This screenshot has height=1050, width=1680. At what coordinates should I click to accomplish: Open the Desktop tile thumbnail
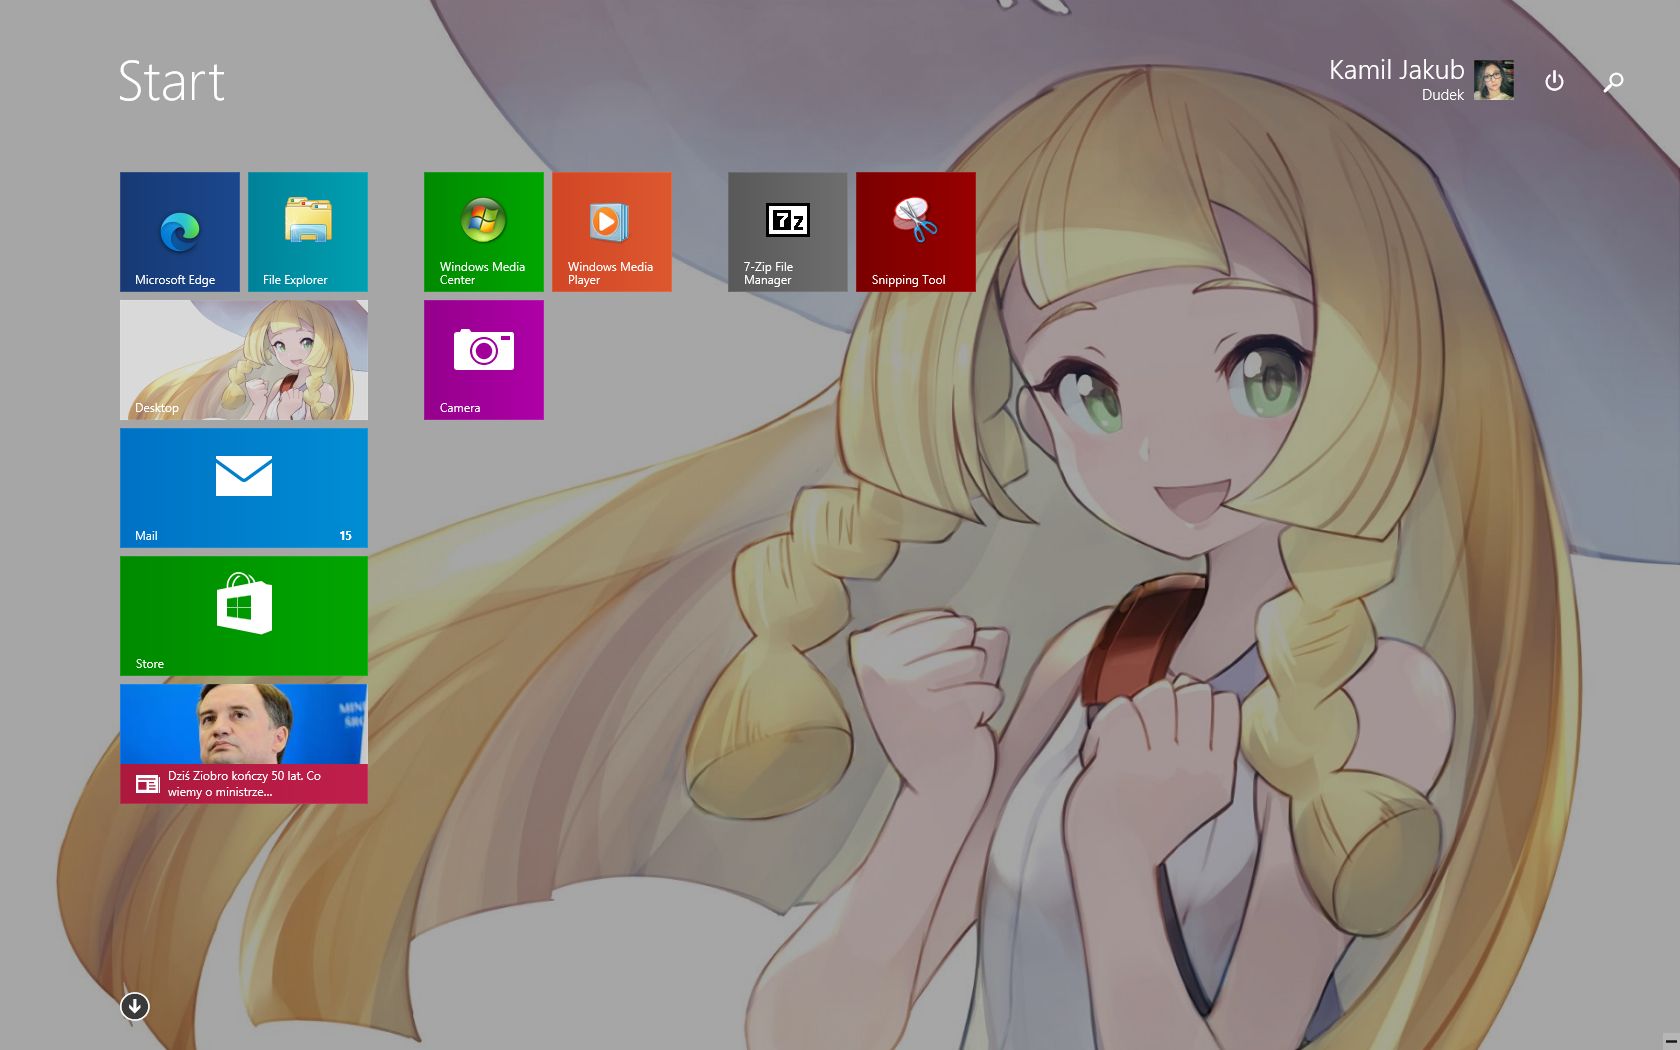(x=244, y=360)
